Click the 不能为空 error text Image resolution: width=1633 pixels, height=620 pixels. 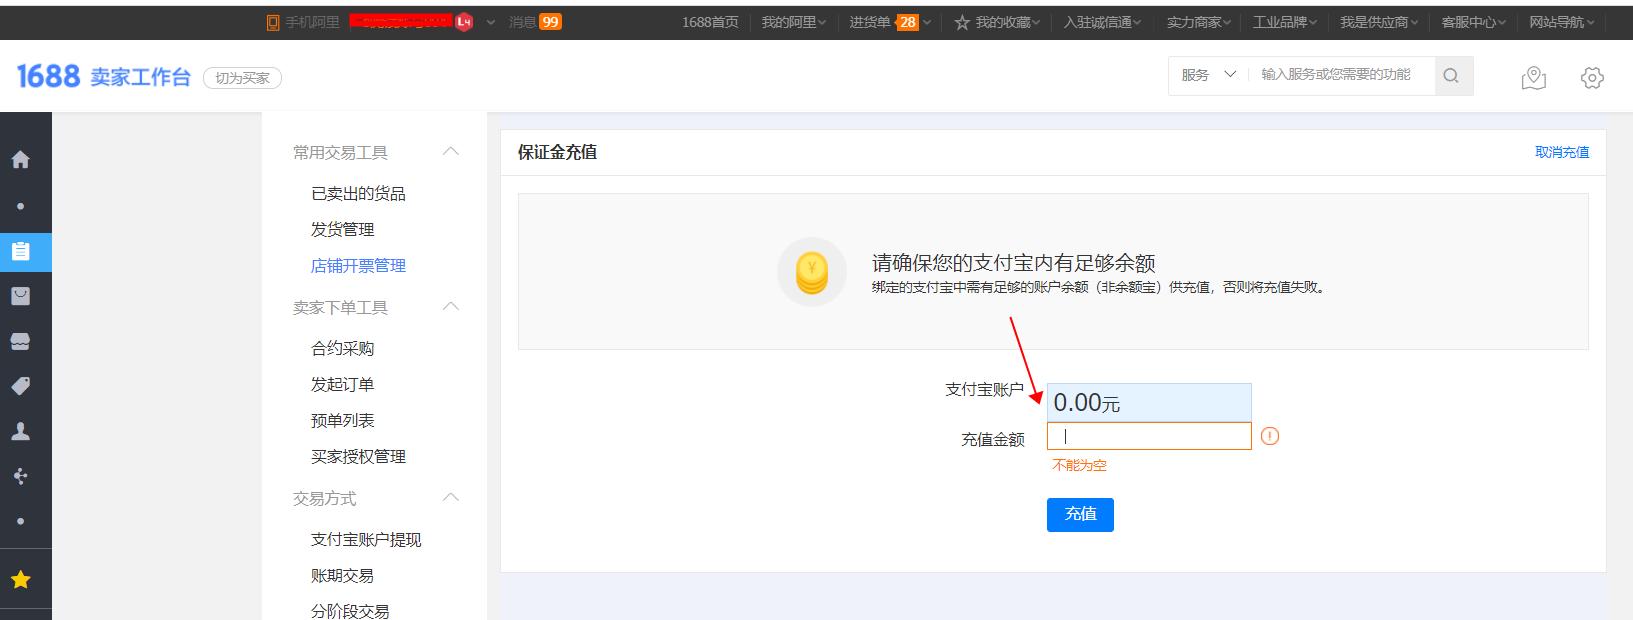(1079, 466)
